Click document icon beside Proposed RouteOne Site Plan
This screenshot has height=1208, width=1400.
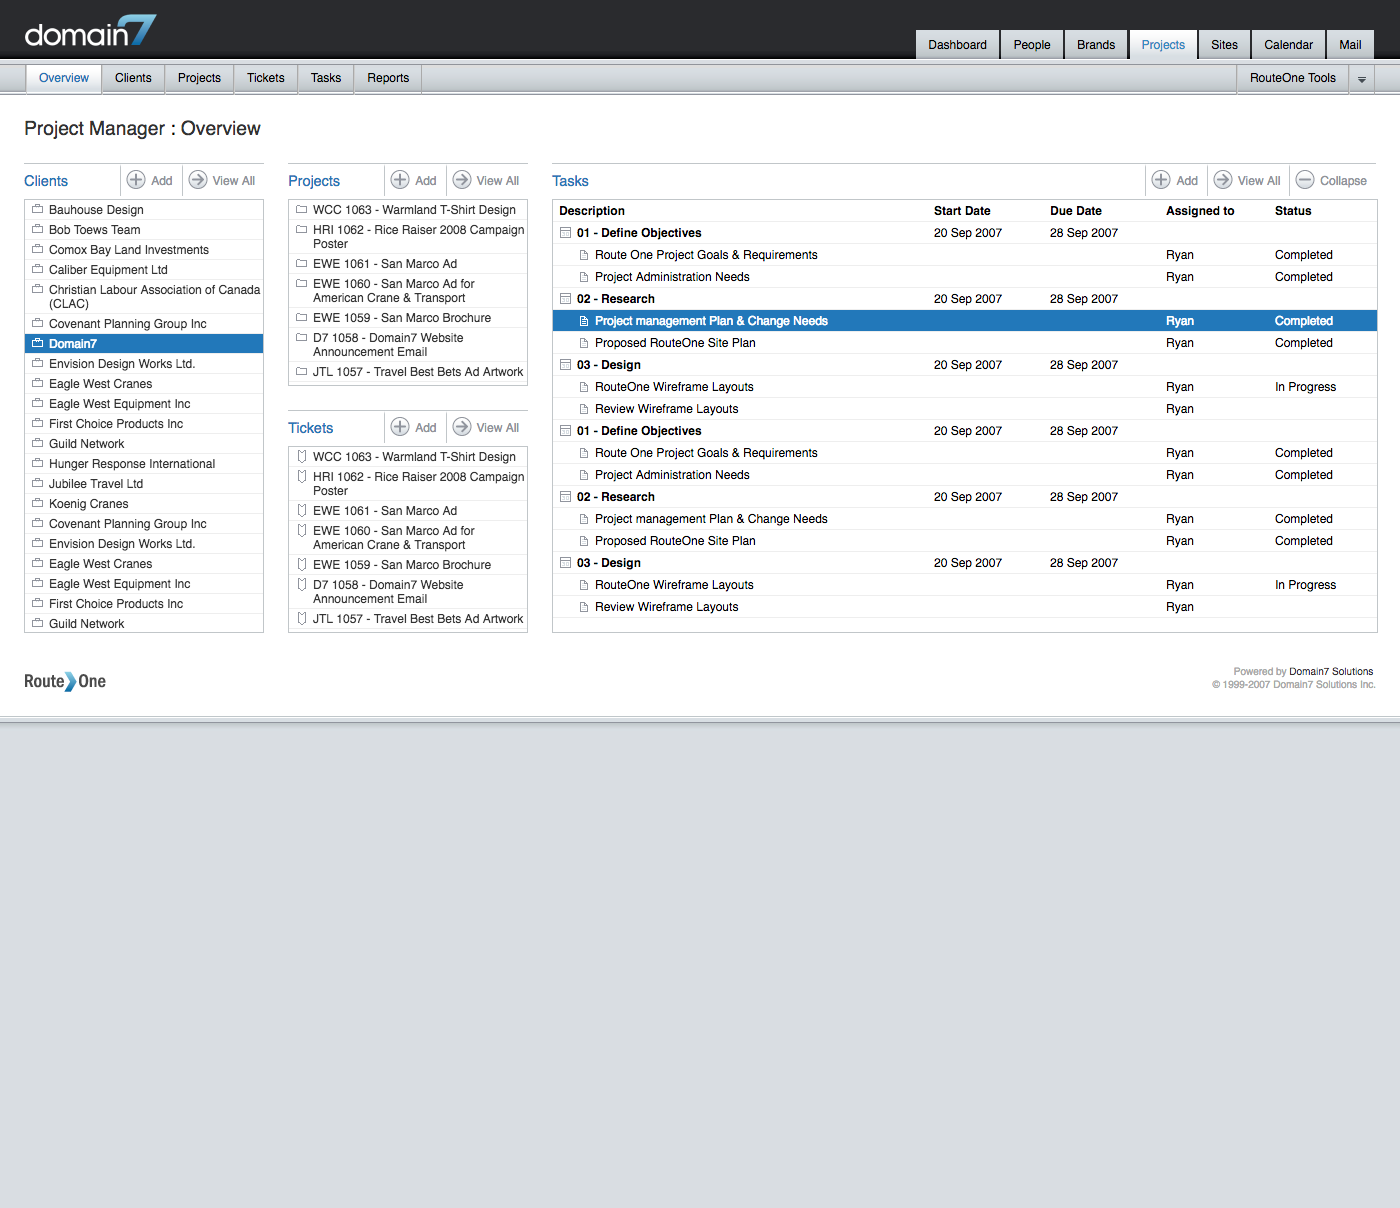[584, 343]
